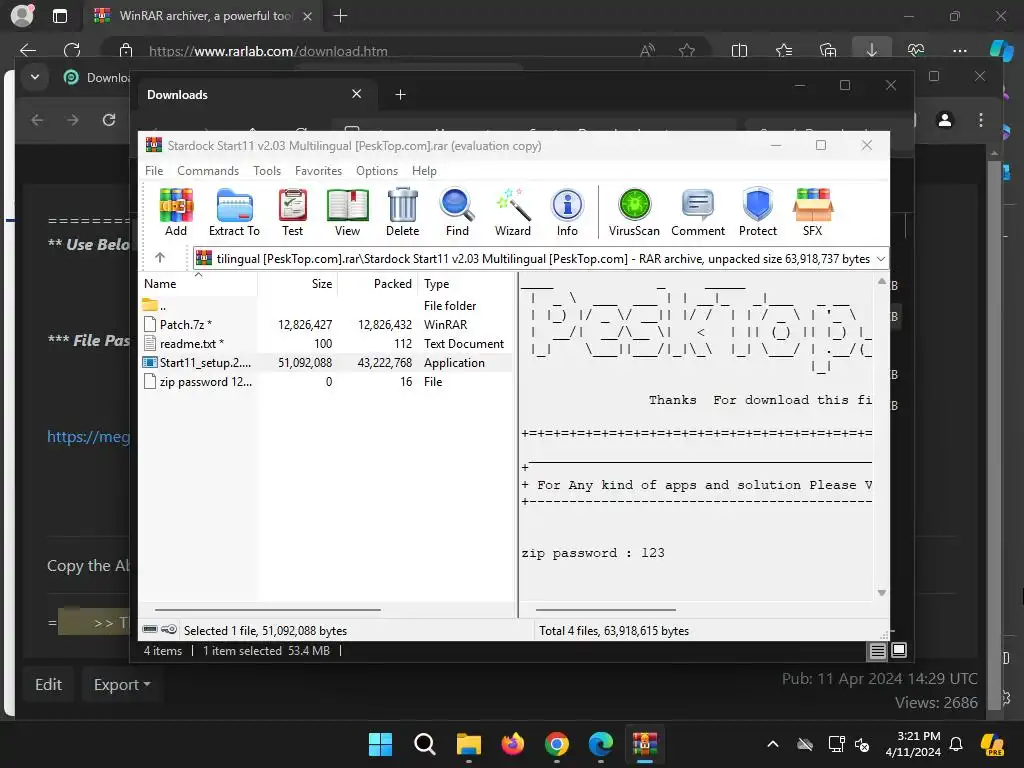Open new tab in Downloads Explorer window
This screenshot has height=768, width=1024.
tap(400, 95)
